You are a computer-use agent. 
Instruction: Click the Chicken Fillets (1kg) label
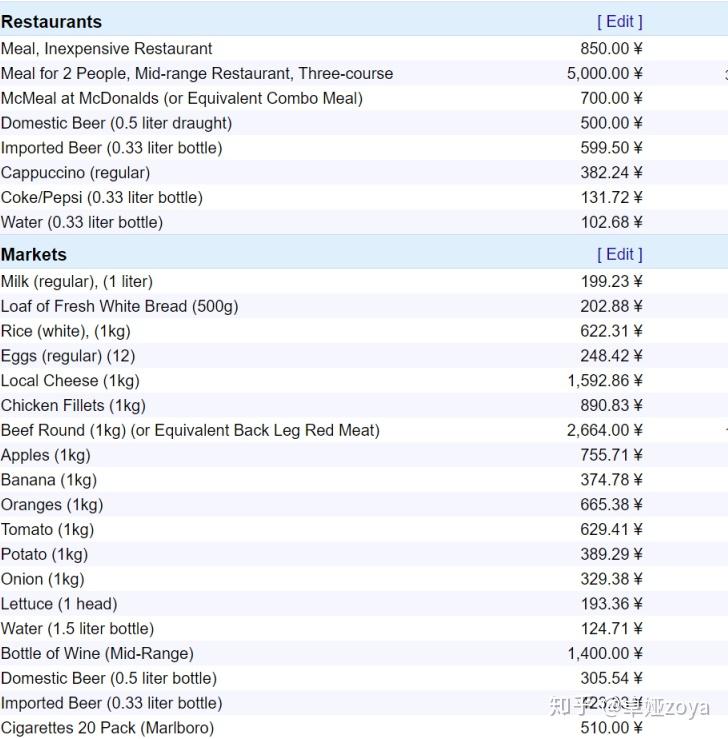point(73,405)
